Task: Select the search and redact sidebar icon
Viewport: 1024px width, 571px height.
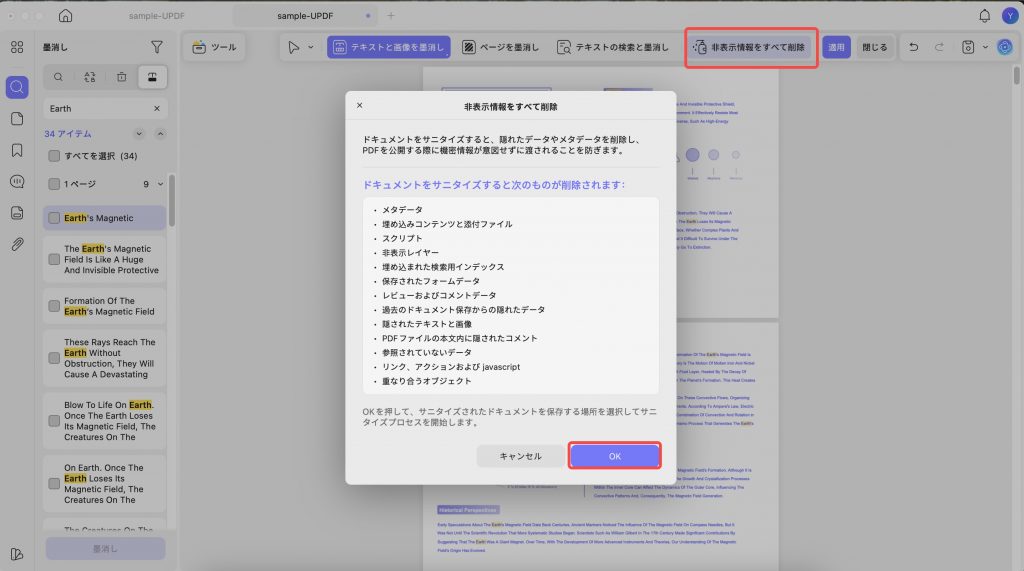Action: click(17, 87)
